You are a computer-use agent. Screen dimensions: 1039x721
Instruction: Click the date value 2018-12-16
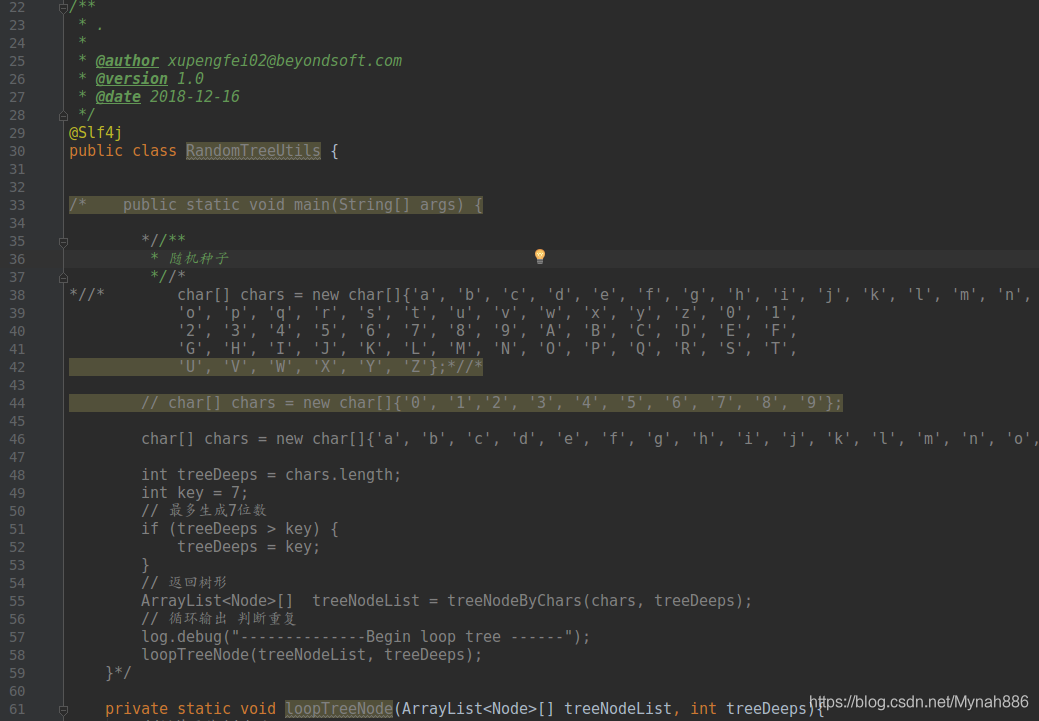tap(194, 97)
